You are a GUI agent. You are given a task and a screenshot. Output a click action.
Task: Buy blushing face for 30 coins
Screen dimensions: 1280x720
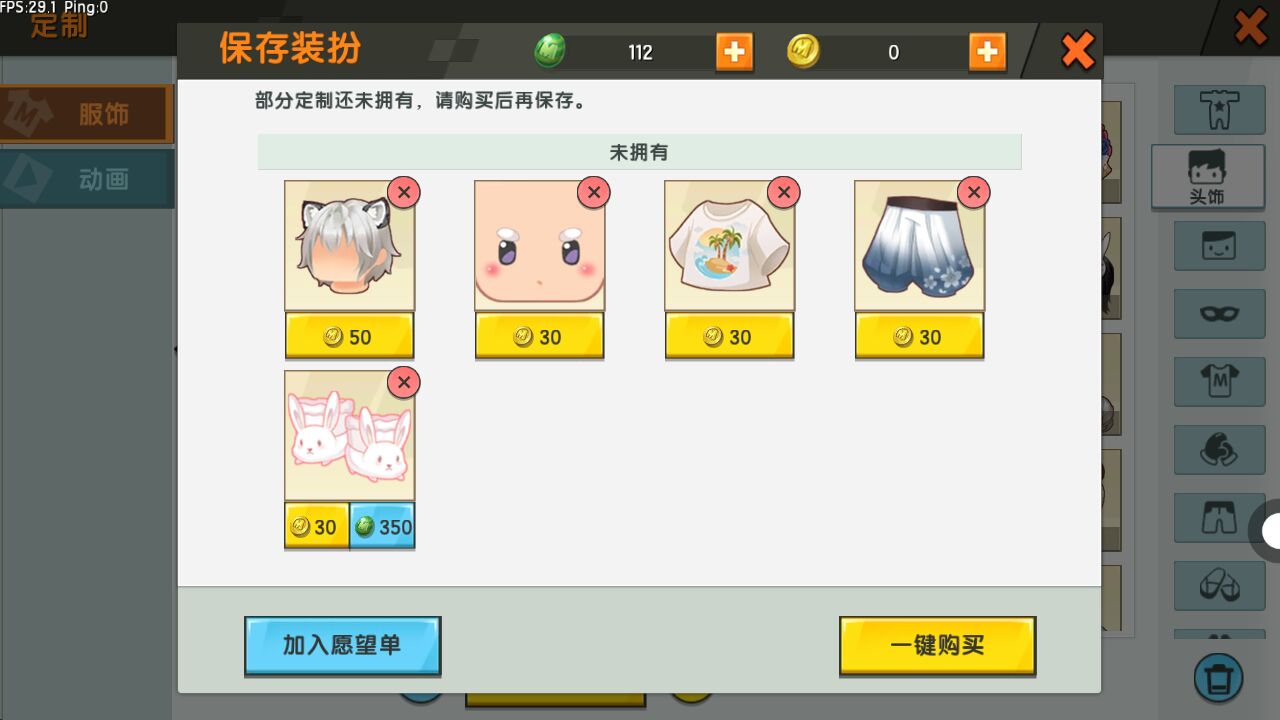click(539, 336)
